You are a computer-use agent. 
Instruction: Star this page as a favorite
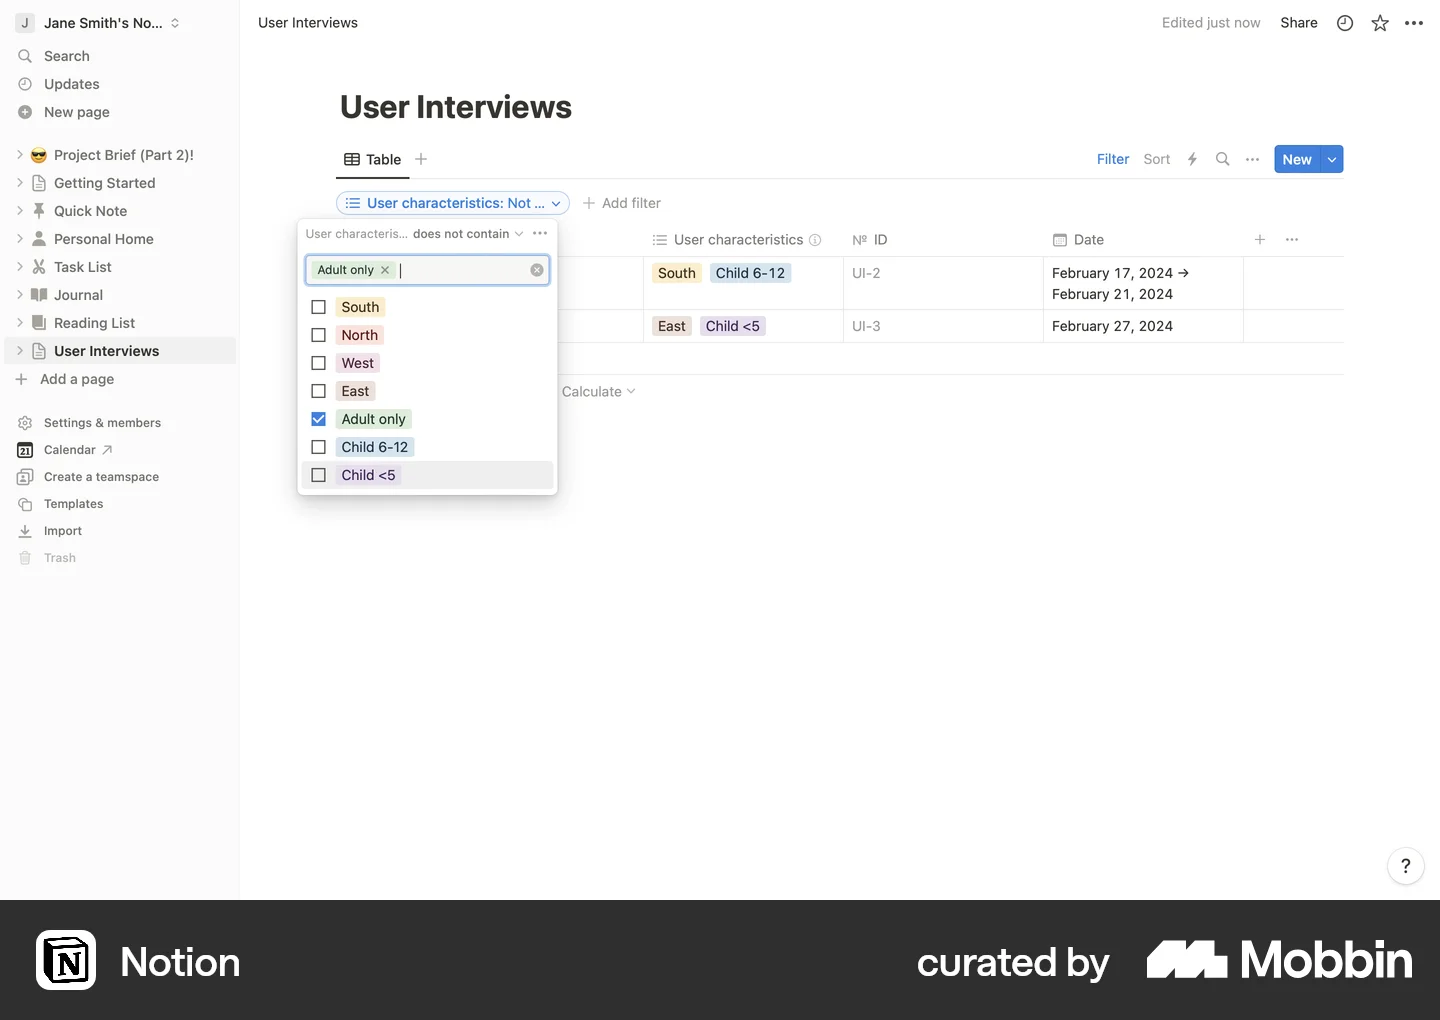[1380, 23]
